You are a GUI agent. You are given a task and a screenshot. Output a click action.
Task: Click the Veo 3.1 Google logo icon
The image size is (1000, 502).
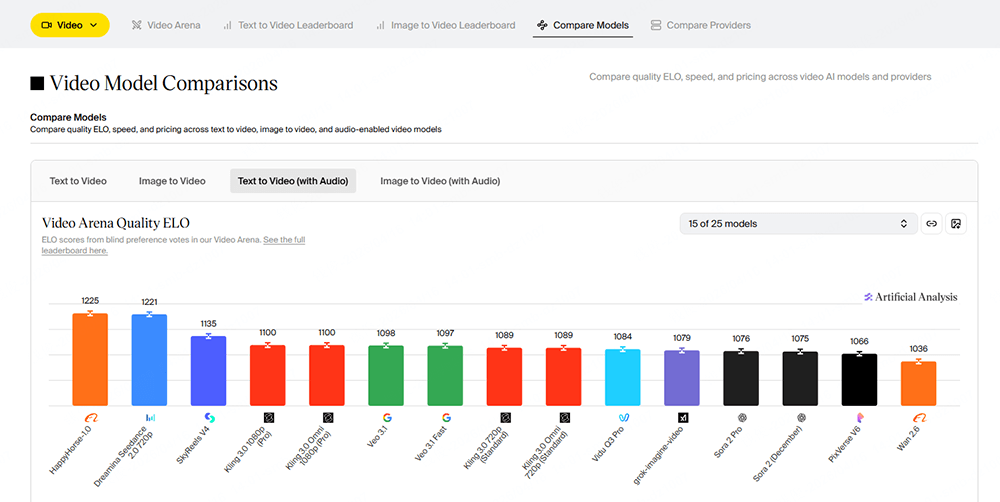click(x=386, y=418)
